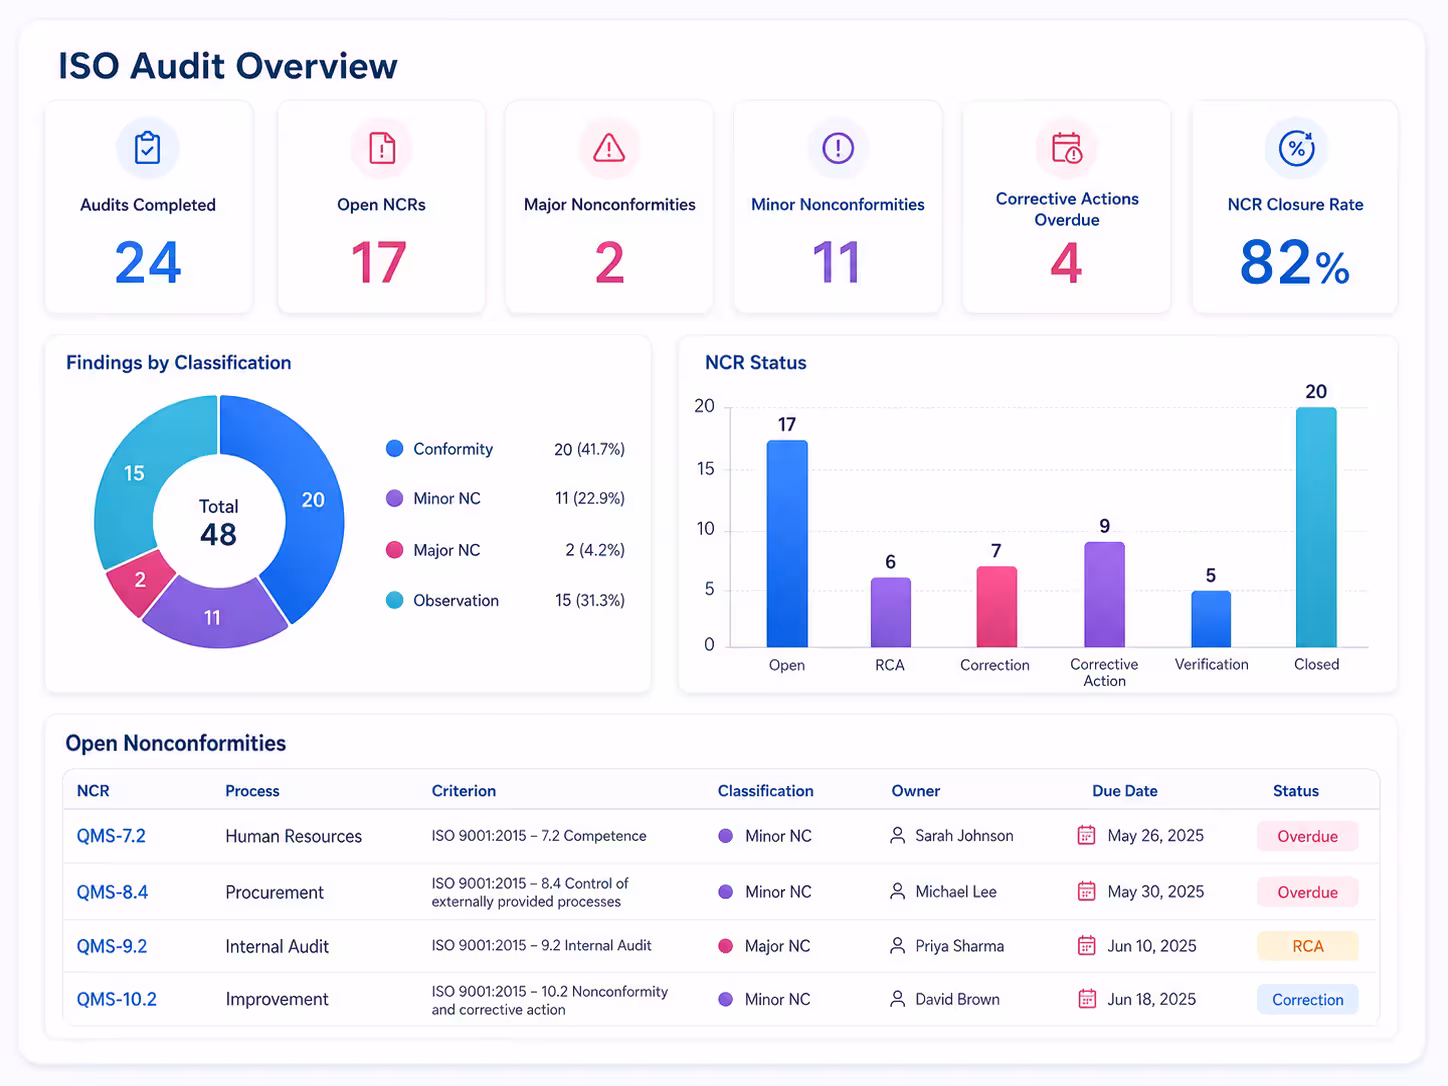Click the calendar icon beside Jun 10, 2025
The width and height of the screenshot is (1448, 1086).
[x=1086, y=946]
